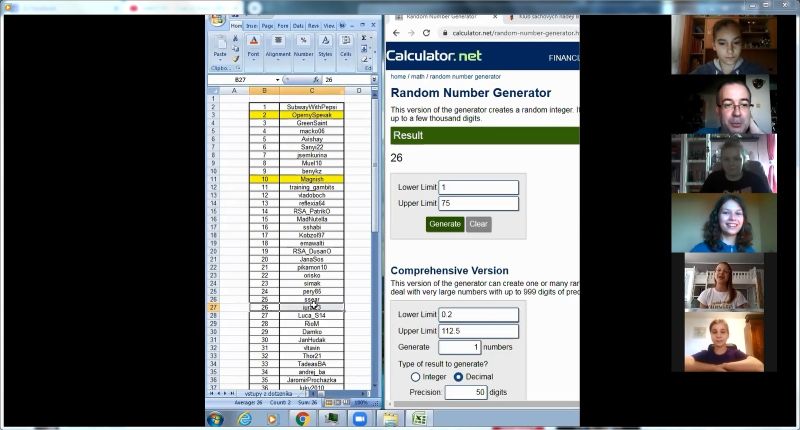The image size is (800, 430).
Task: Click the Office button in Excel
Action: tap(217, 20)
